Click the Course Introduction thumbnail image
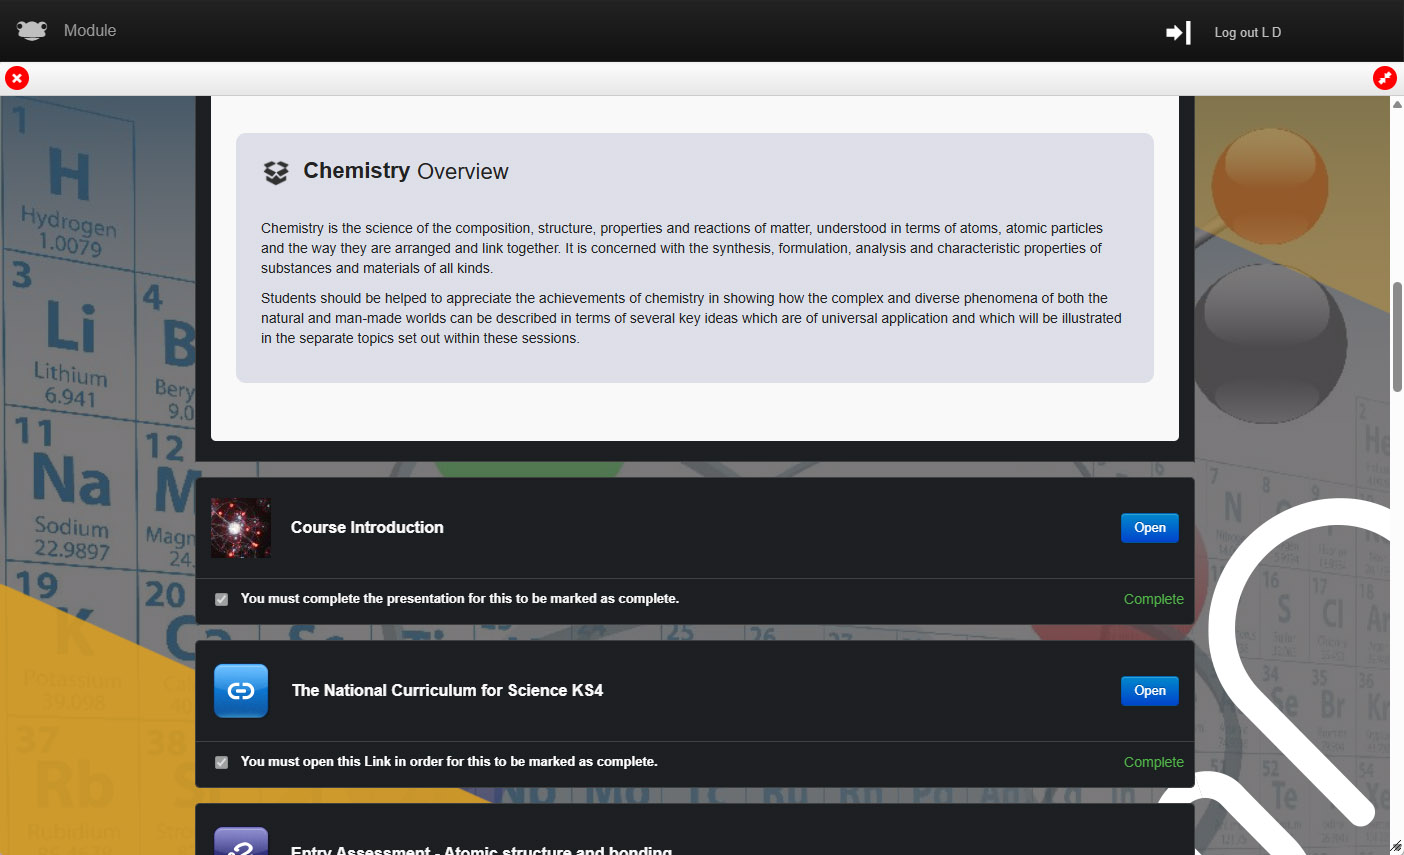The height and width of the screenshot is (855, 1404). 241,528
